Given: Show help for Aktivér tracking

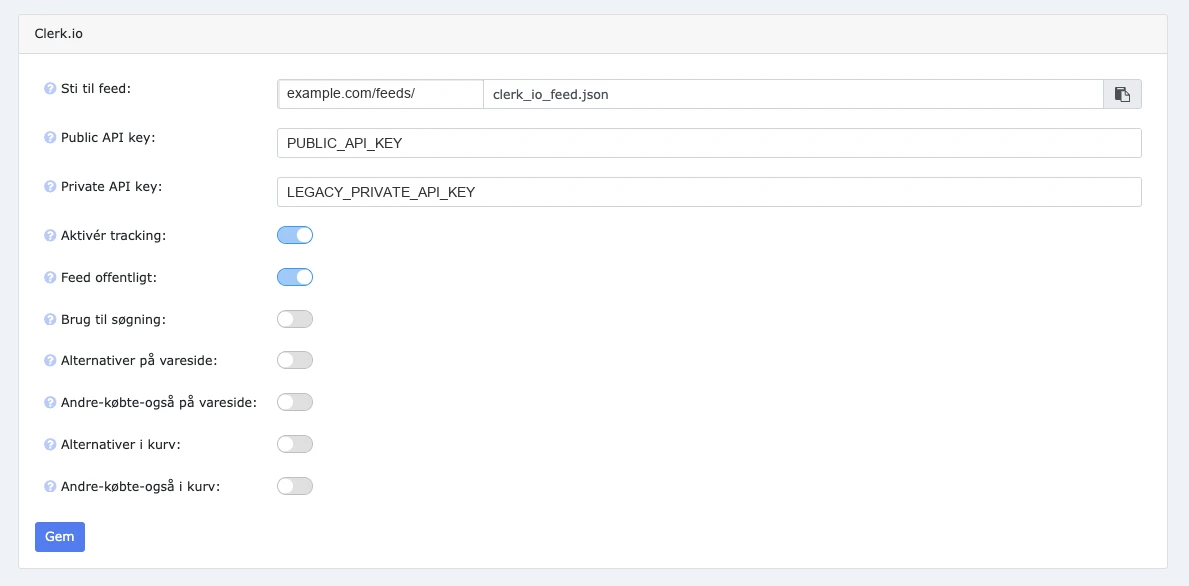Looking at the screenshot, I should (51, 236).
